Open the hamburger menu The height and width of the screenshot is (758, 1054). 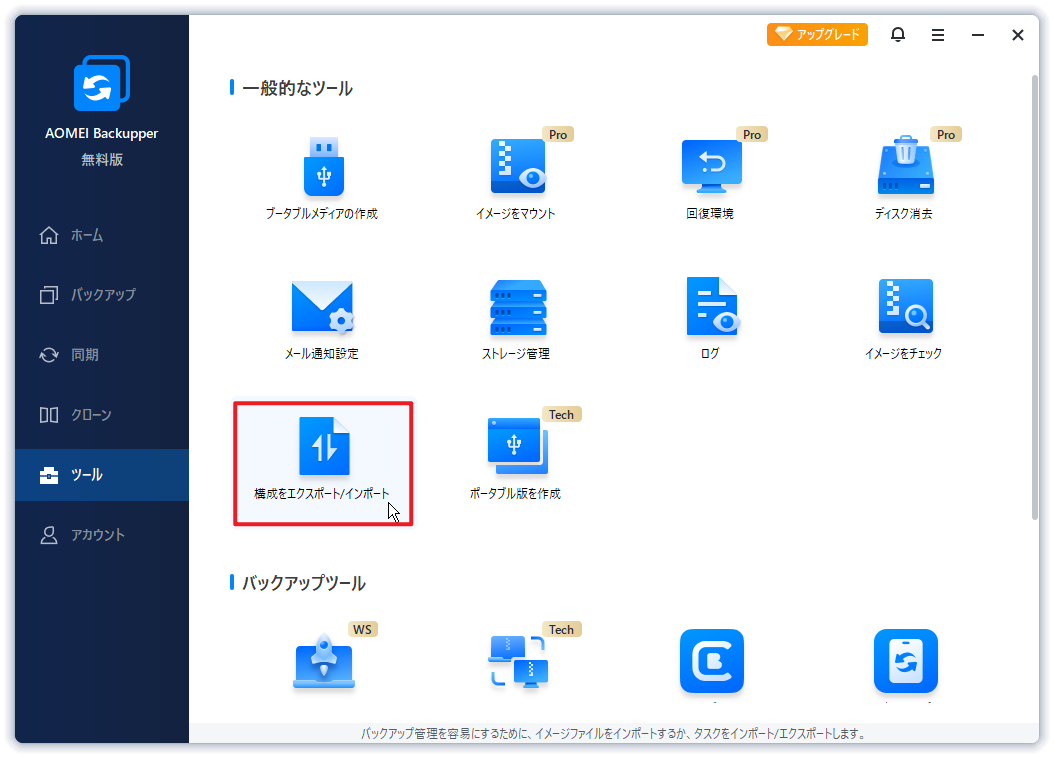coord(938,35)
